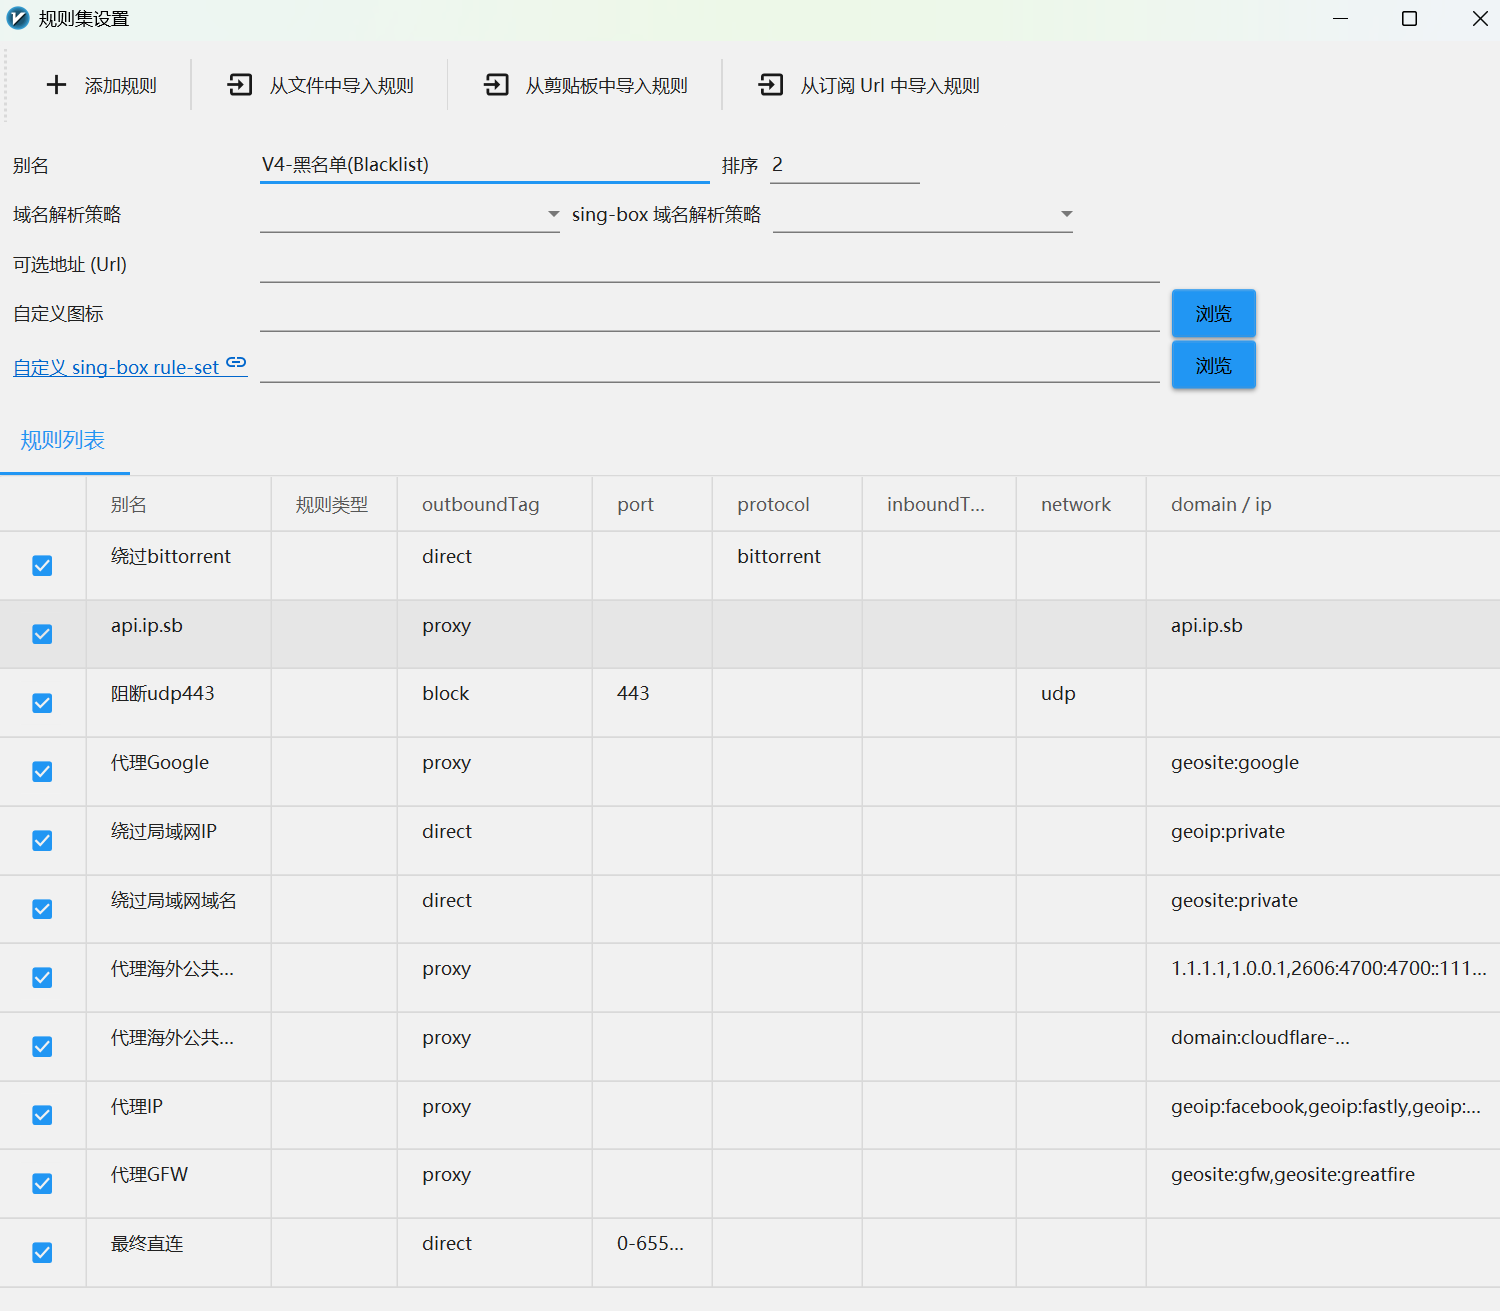Click the link icon beside 自定义 sing-box rule-set
Viewport: 1500px width, 1311px height.
[x=236, y=364]
